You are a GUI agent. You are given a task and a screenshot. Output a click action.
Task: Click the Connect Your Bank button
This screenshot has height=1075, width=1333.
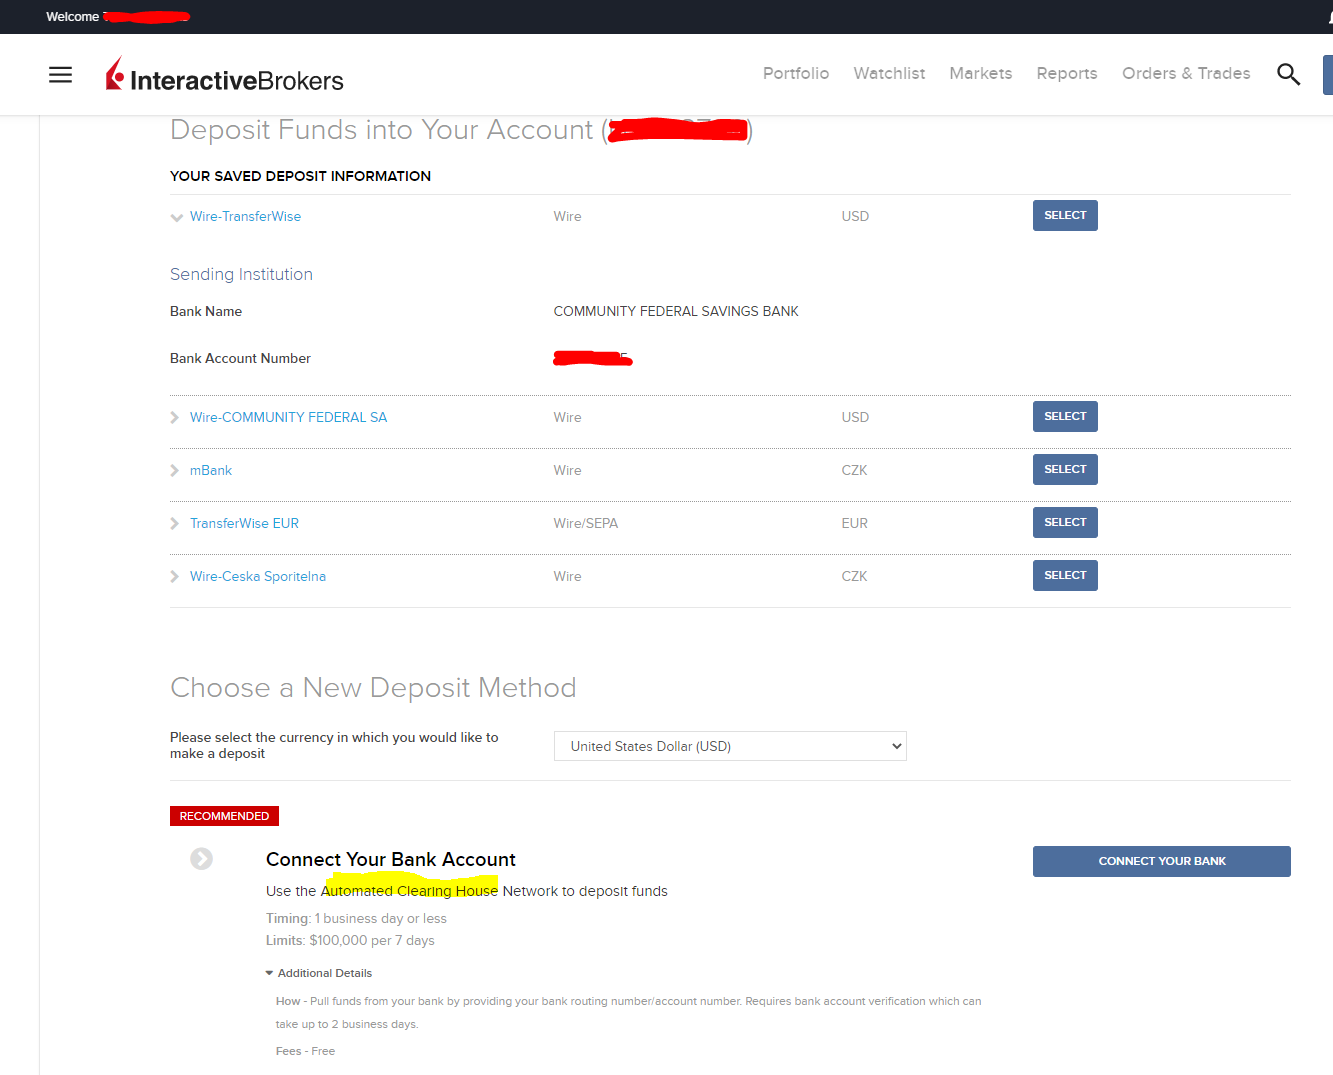point(1162,861)
